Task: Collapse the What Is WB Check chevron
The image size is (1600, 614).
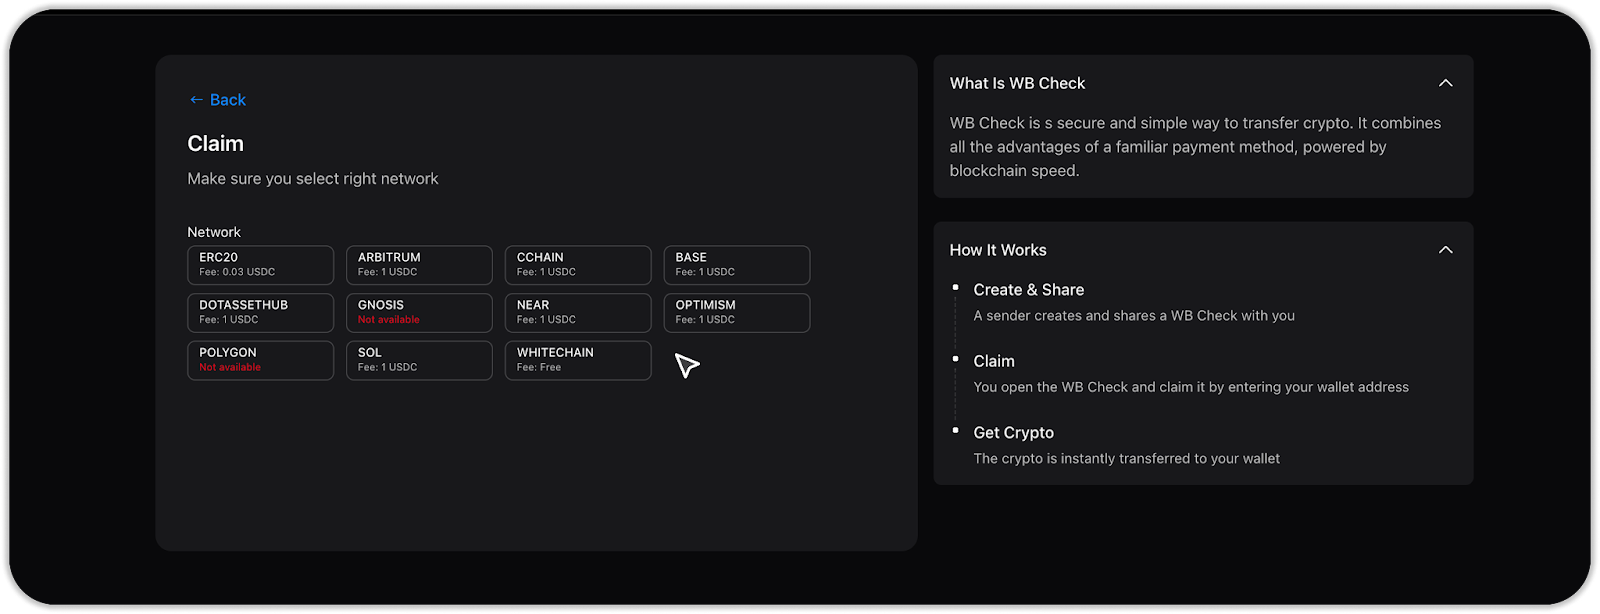Action: tap(1445, 83)
